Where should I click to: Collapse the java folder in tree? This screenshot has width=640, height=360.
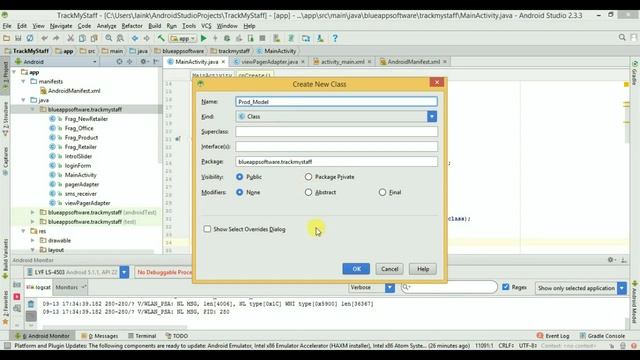23,100
